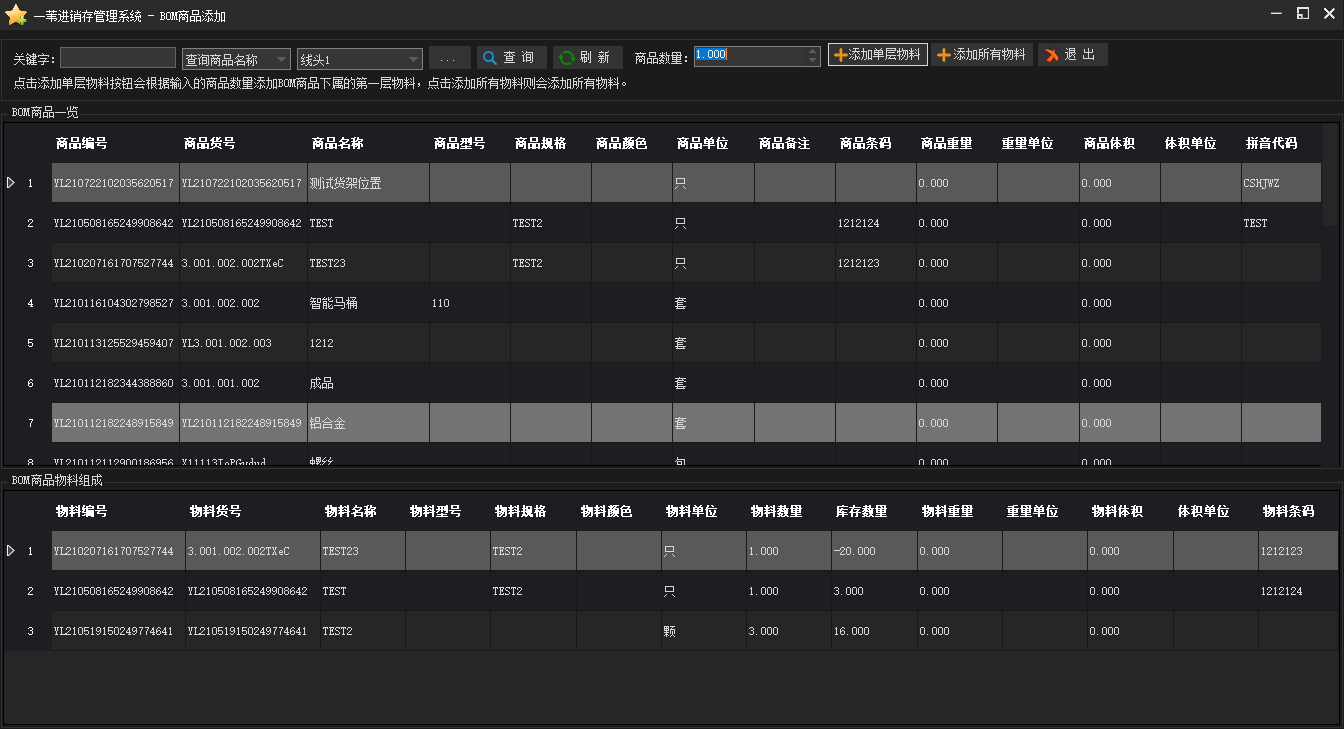Click the plus icon of 添加单层物料
The image size is (1344, 729).
click(840, 55)
